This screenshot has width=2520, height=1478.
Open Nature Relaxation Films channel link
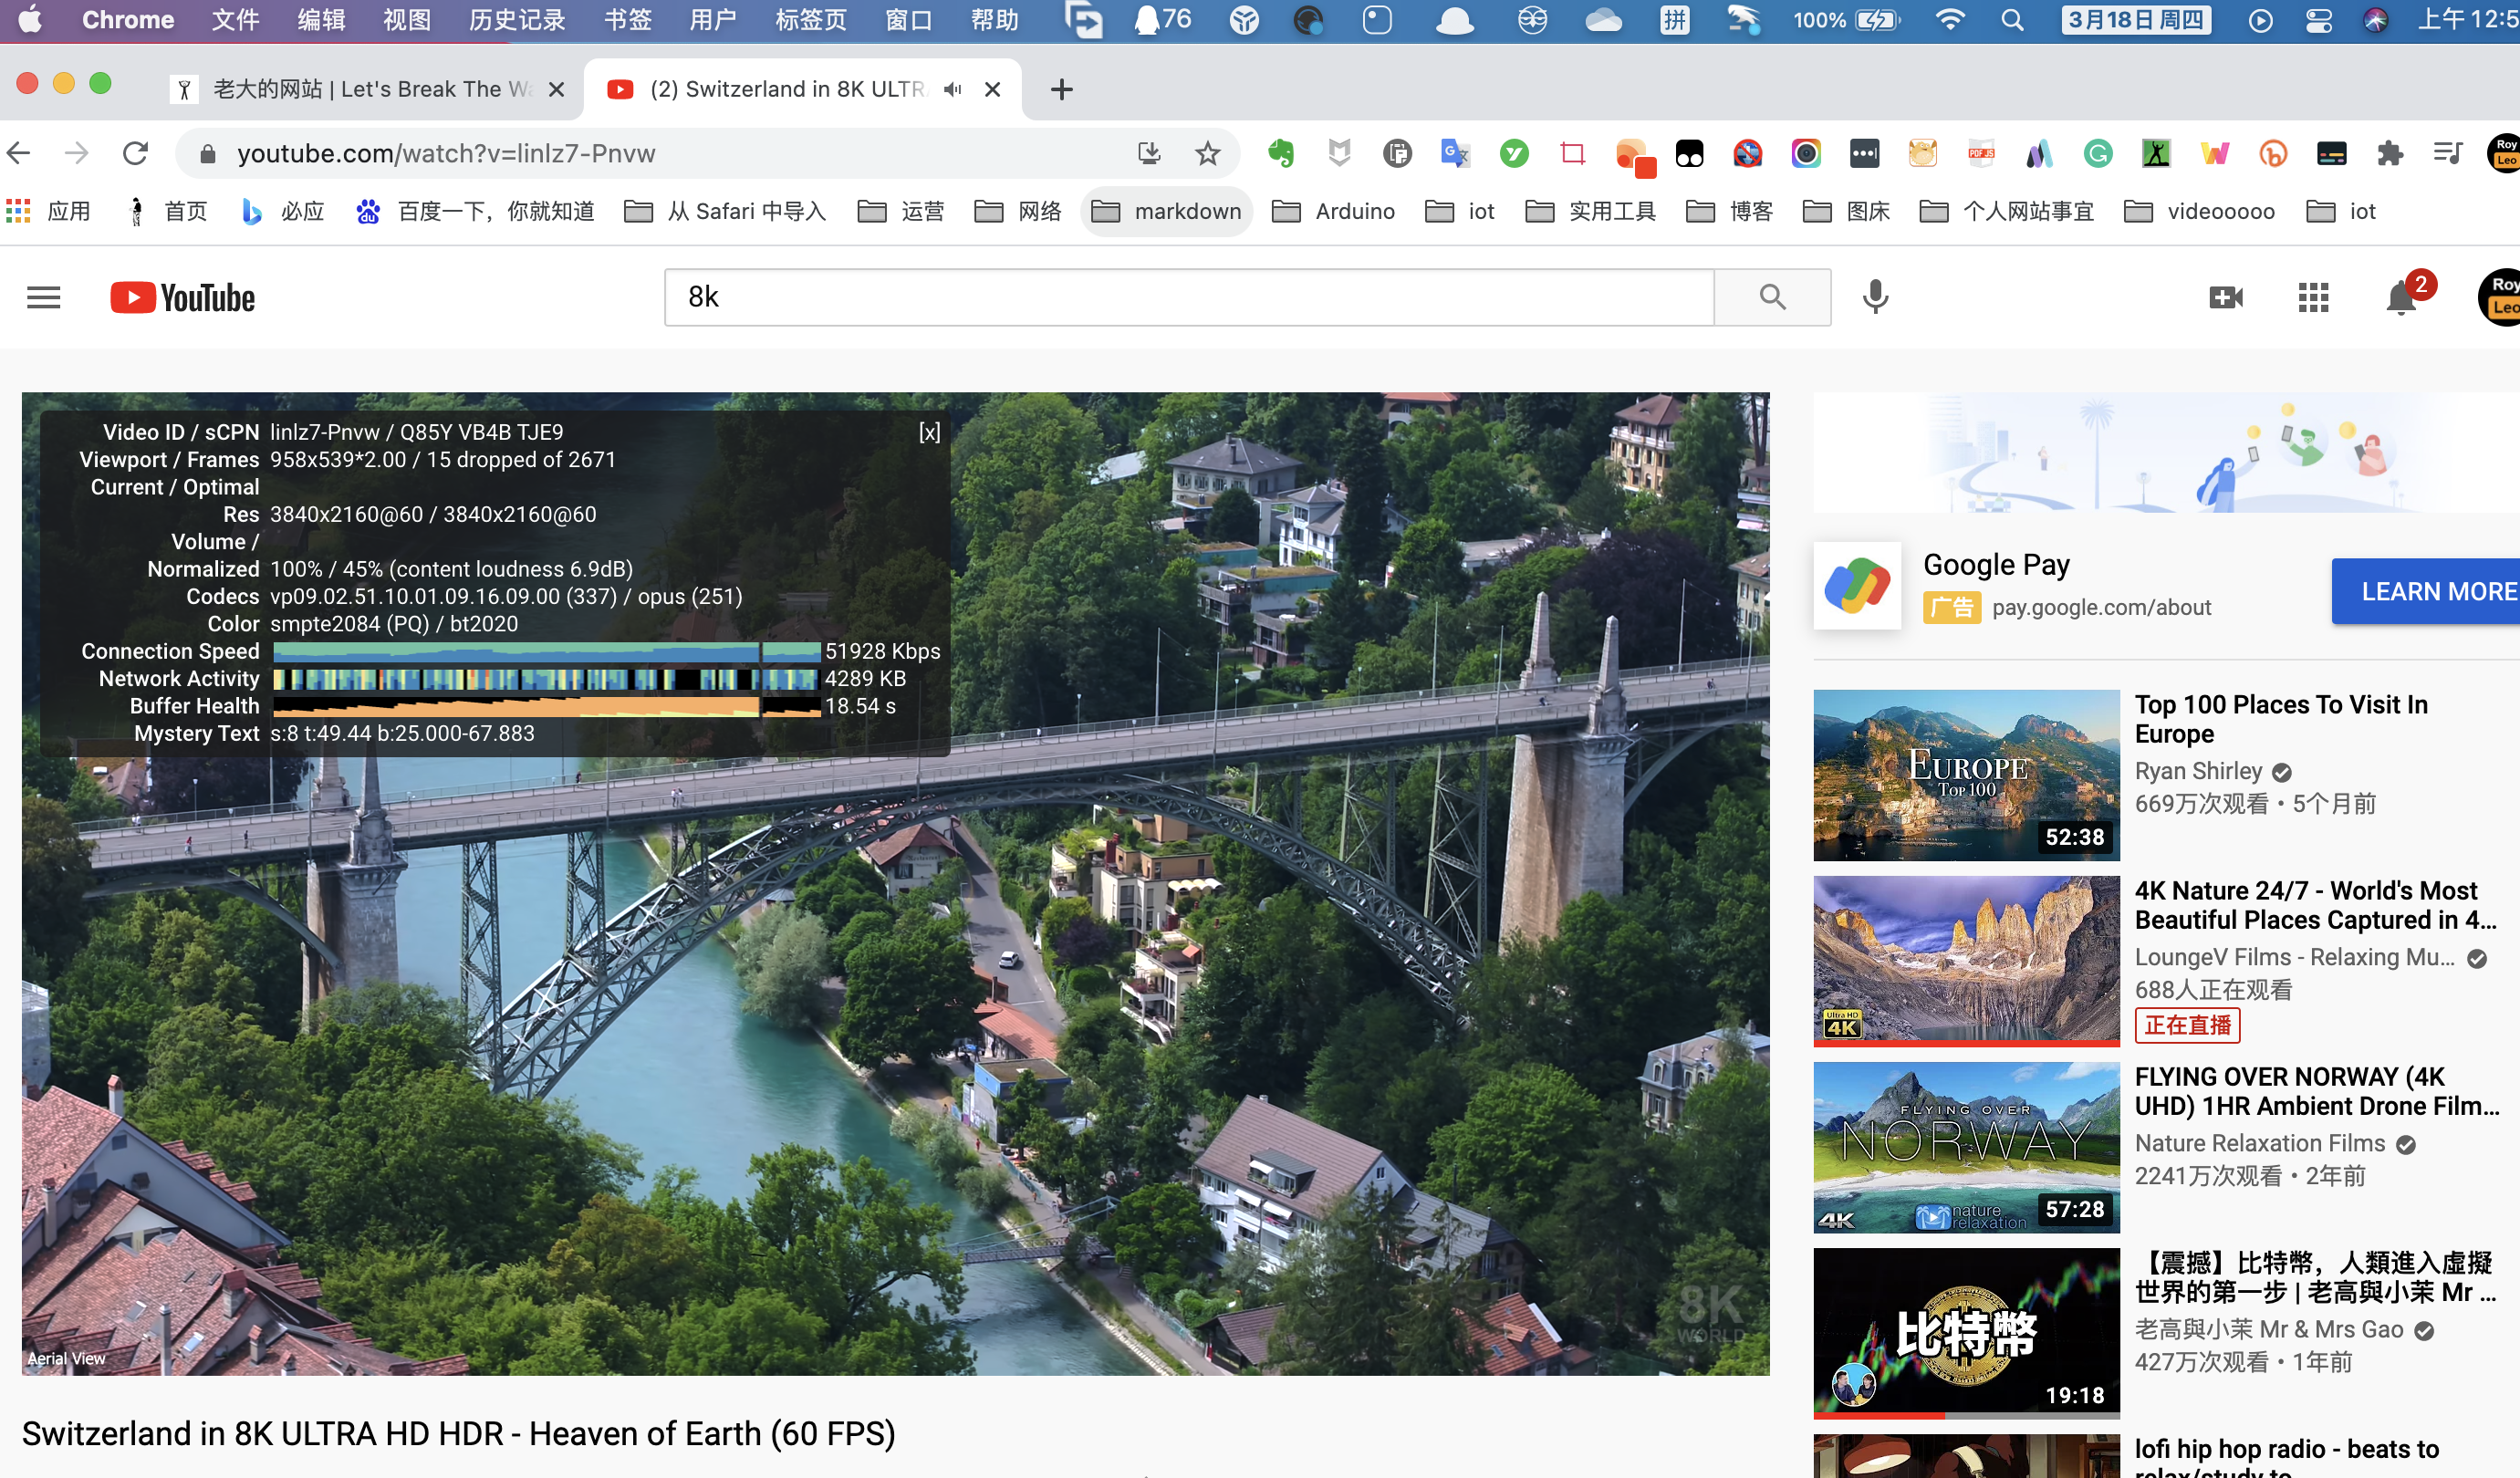pyautogui.click(x=2260, y=1143)
